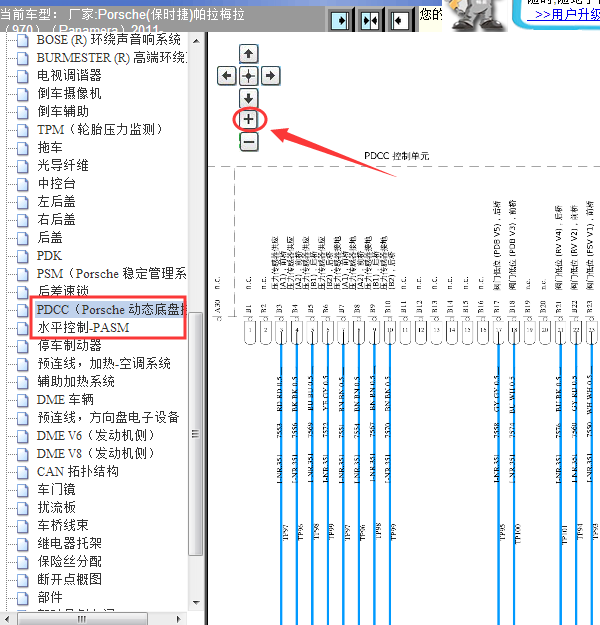Select 光导纤维 in the tree

63,165
